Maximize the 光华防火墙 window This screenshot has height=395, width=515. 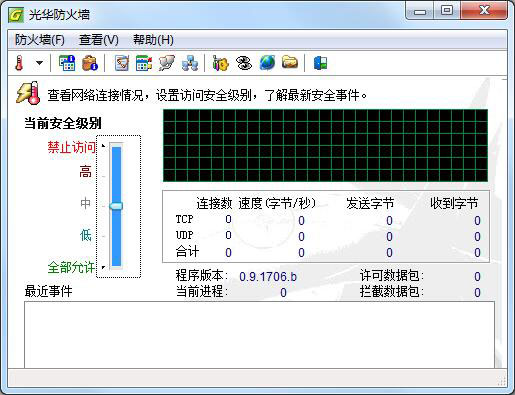[447, 11]
